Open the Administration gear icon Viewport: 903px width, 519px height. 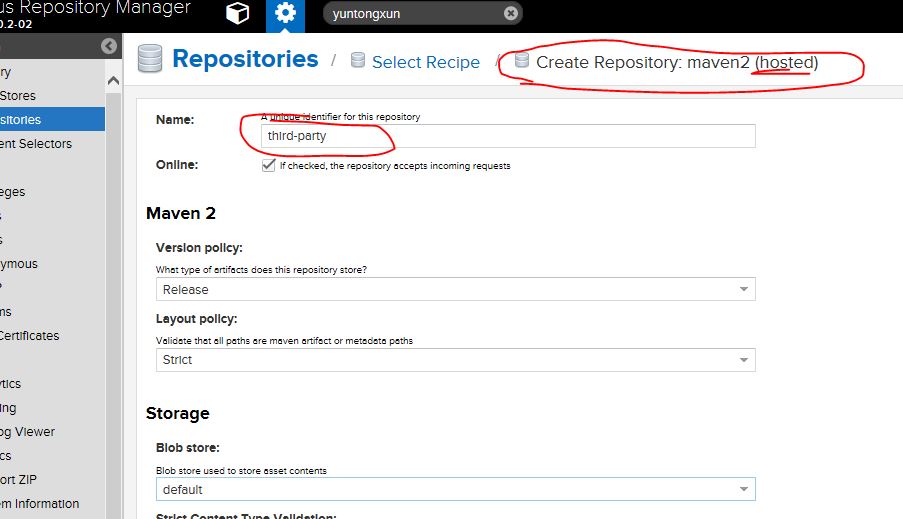click(x=285, y=14)
